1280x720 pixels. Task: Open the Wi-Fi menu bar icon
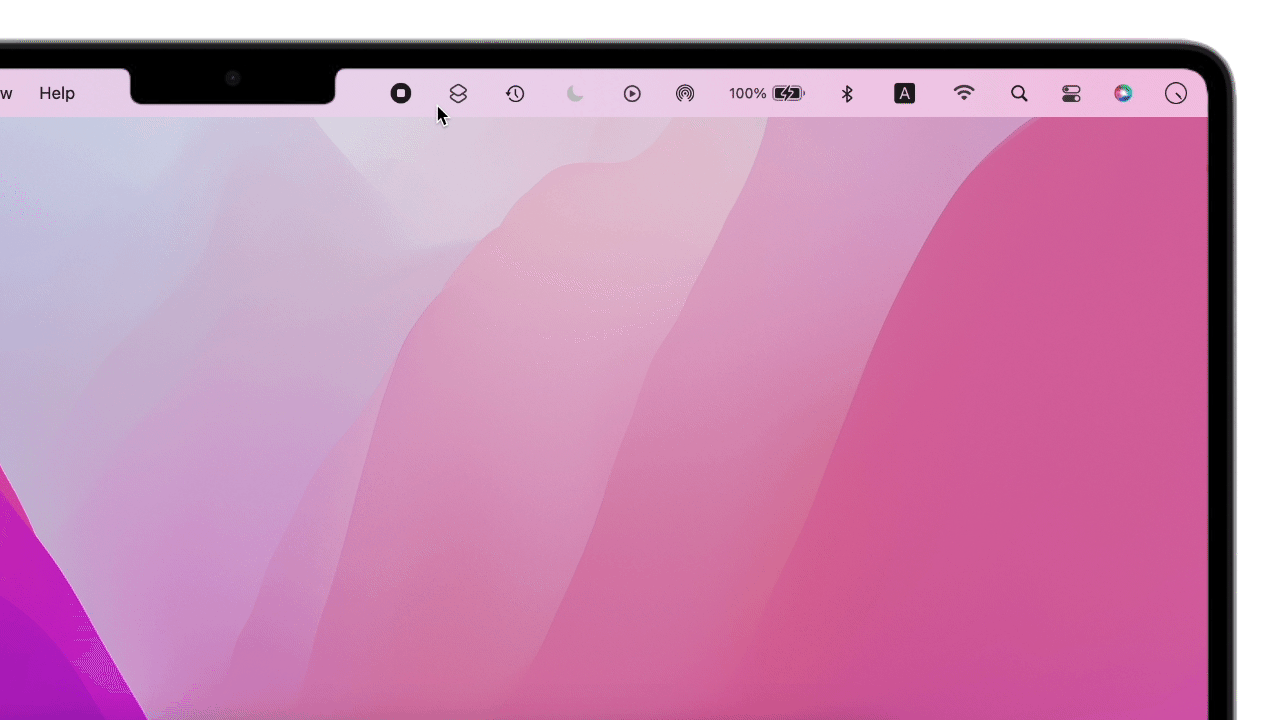point(964,92)
